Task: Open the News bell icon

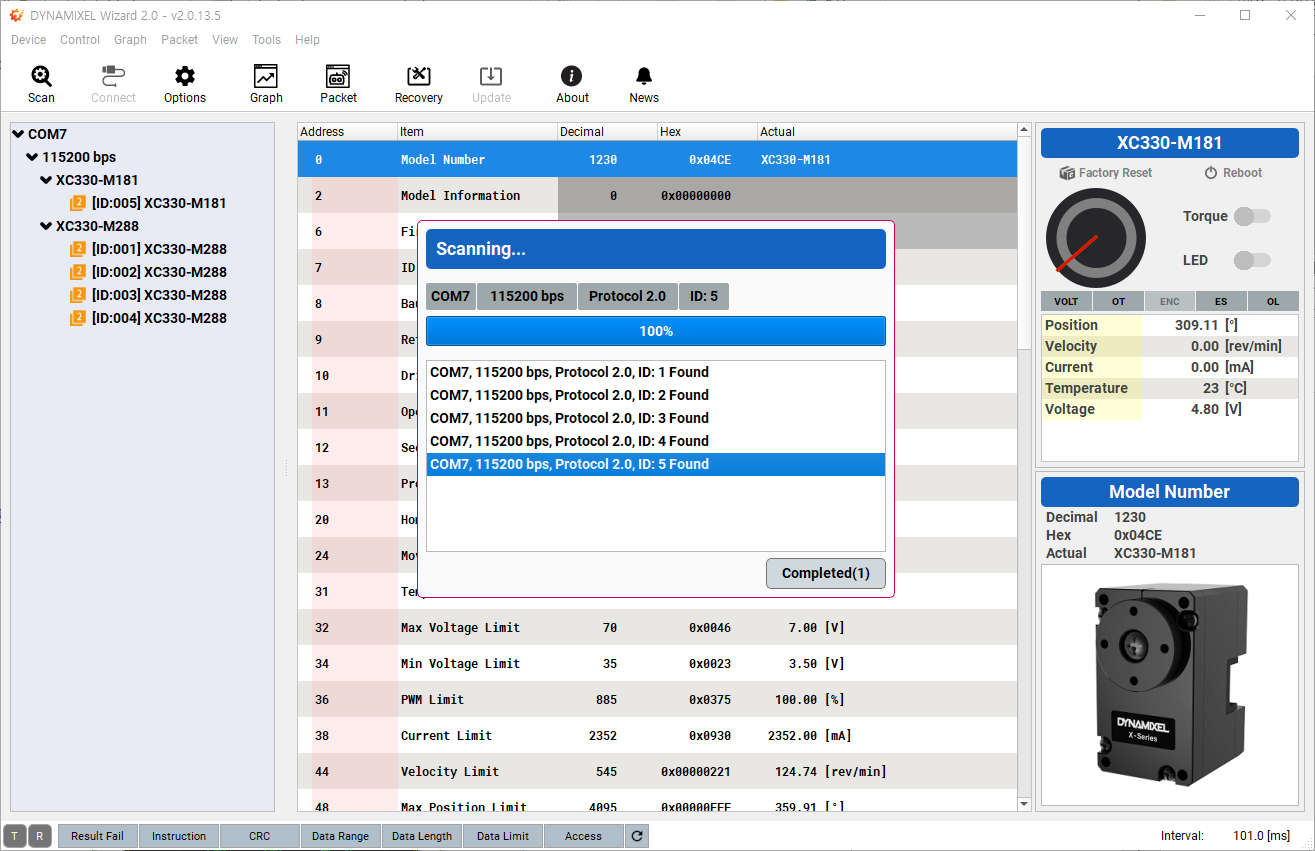Action: [644, 84]
